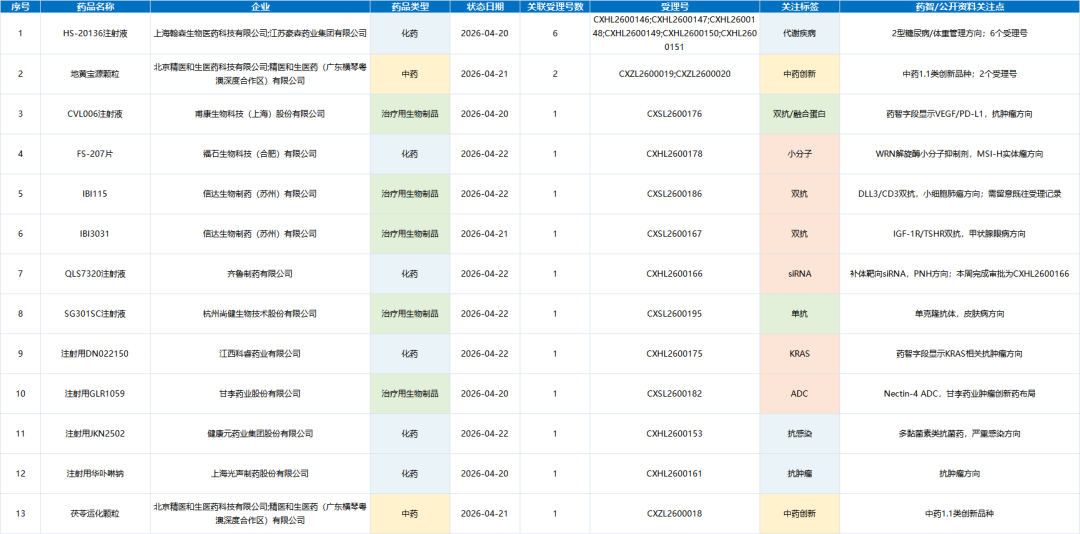Image resolution: width=1080 pixels, height=534 pixels.
Task: Select the 注射用GLR1059 cell
Action: tap(95, 393)
